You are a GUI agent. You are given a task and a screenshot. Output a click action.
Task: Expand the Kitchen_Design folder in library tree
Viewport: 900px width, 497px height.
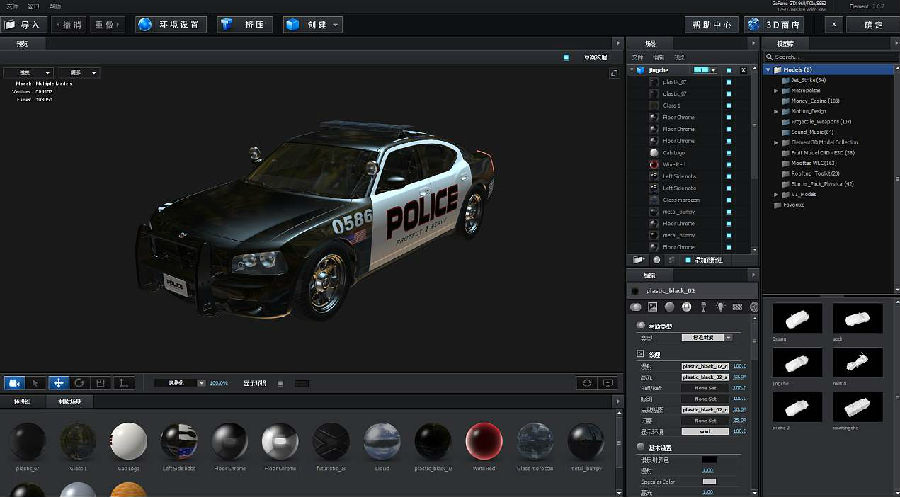pos(777,111)
